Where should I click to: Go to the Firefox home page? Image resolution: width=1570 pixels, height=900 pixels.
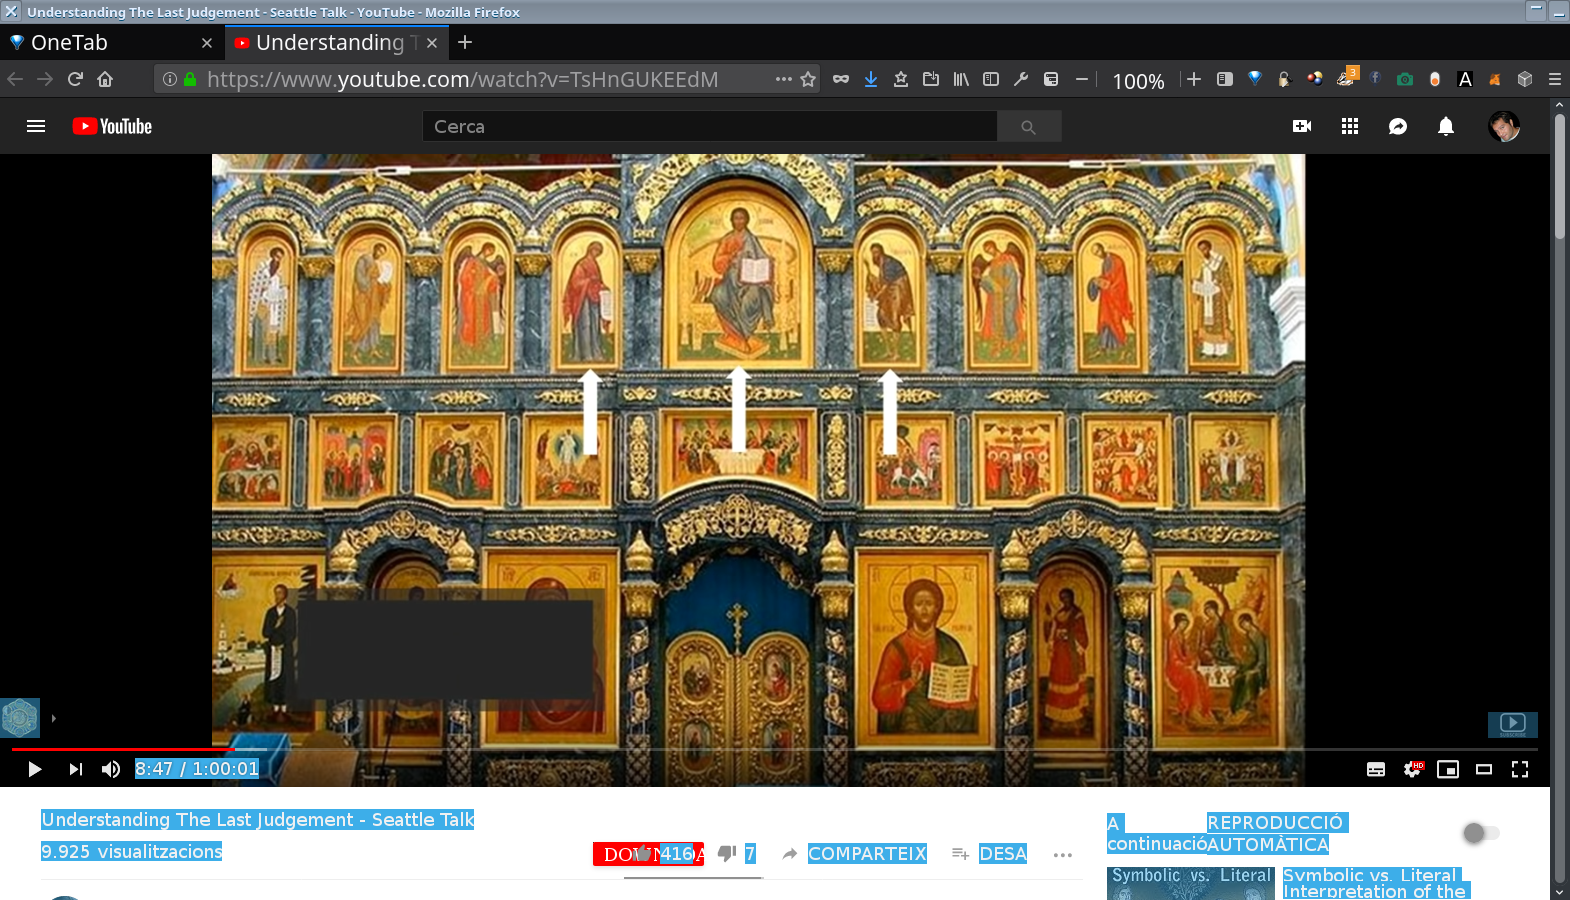coord(105,79)
